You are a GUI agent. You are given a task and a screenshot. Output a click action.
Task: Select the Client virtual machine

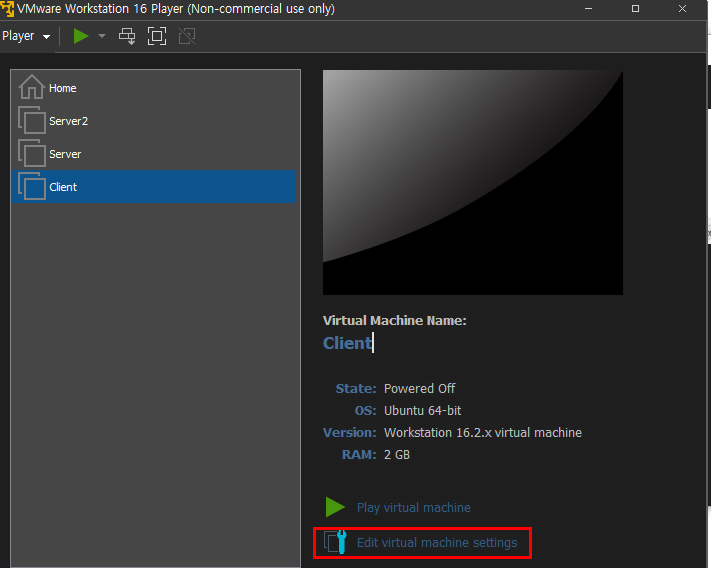pyautogui.click(x=154, y=187)
